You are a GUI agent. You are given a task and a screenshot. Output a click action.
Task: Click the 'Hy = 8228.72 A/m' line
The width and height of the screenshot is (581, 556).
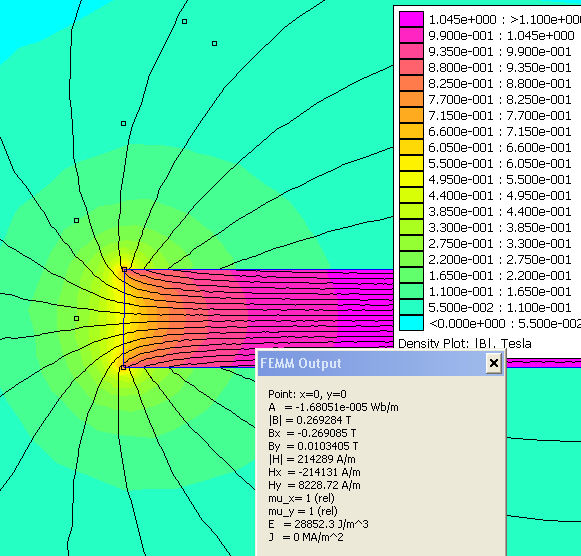pos(314,485)
